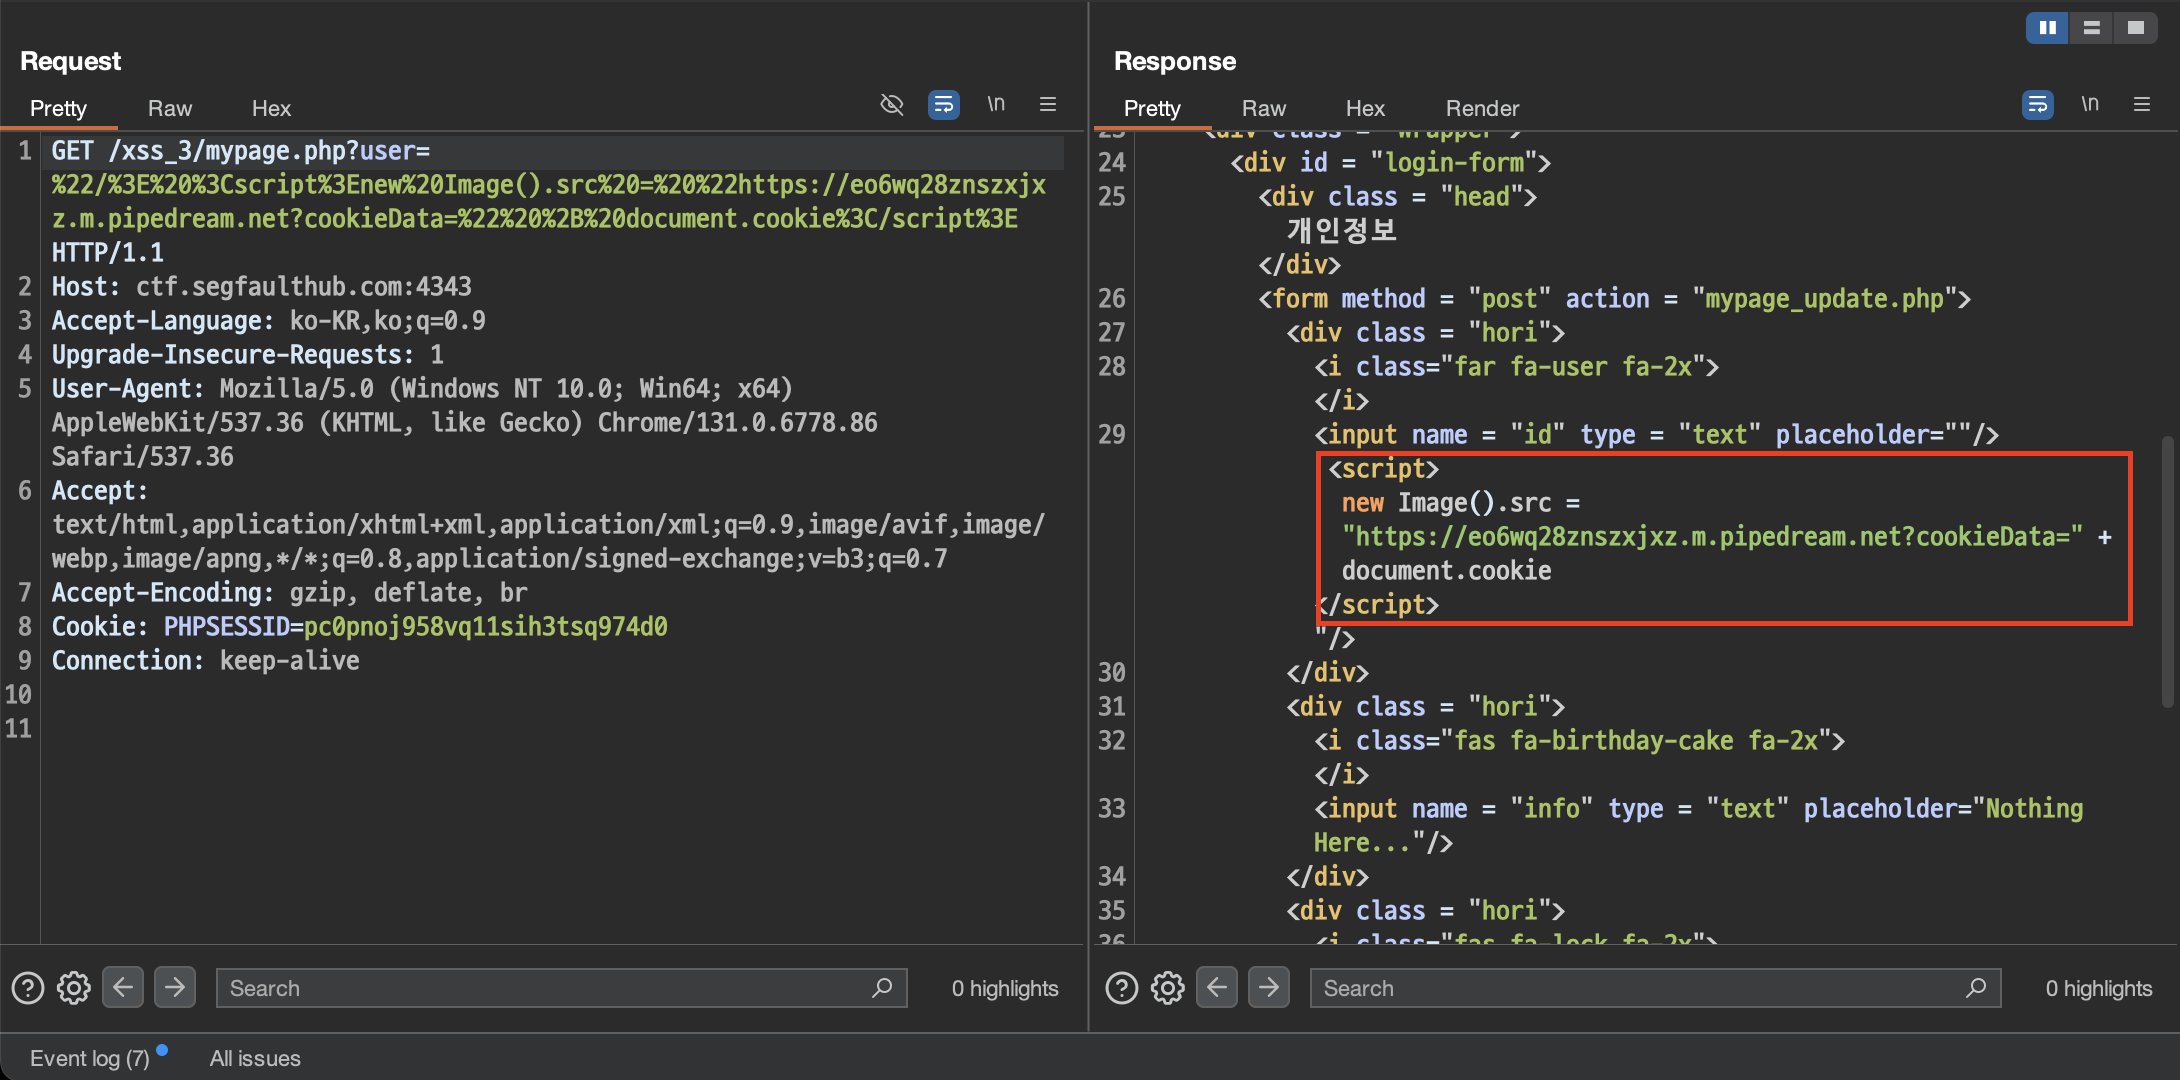Image resolution: width=2180 pixels, height=1080 pixels.
Task: Select side-by-side layout icon
Action: (x=2047, y=28)
